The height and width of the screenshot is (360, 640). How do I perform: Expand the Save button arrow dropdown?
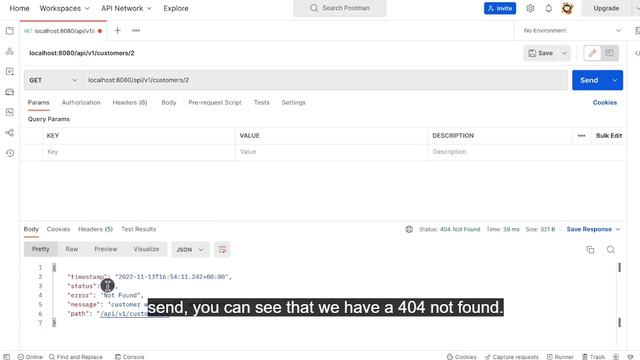(x=564, y=53)
